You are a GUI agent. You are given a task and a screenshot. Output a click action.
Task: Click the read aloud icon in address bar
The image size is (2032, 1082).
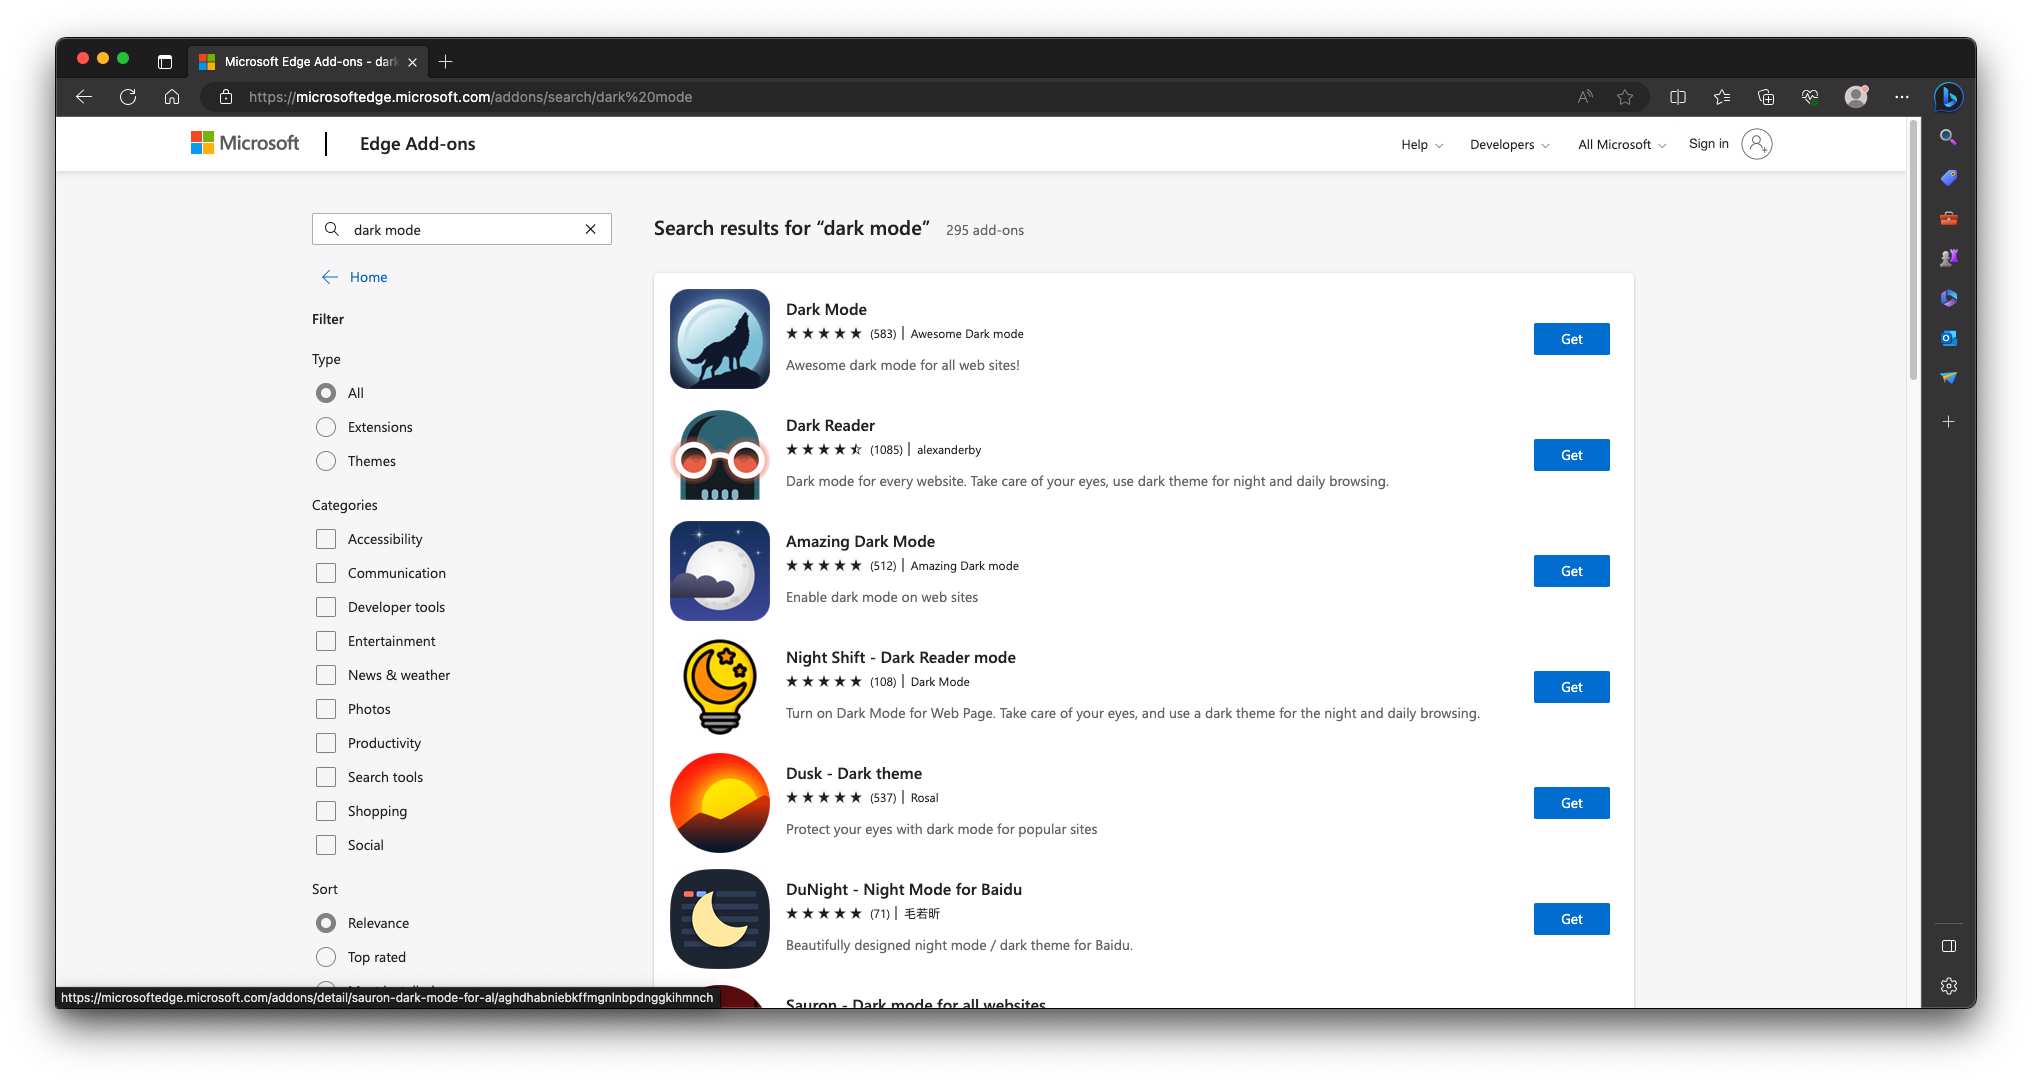(1585, 97)
